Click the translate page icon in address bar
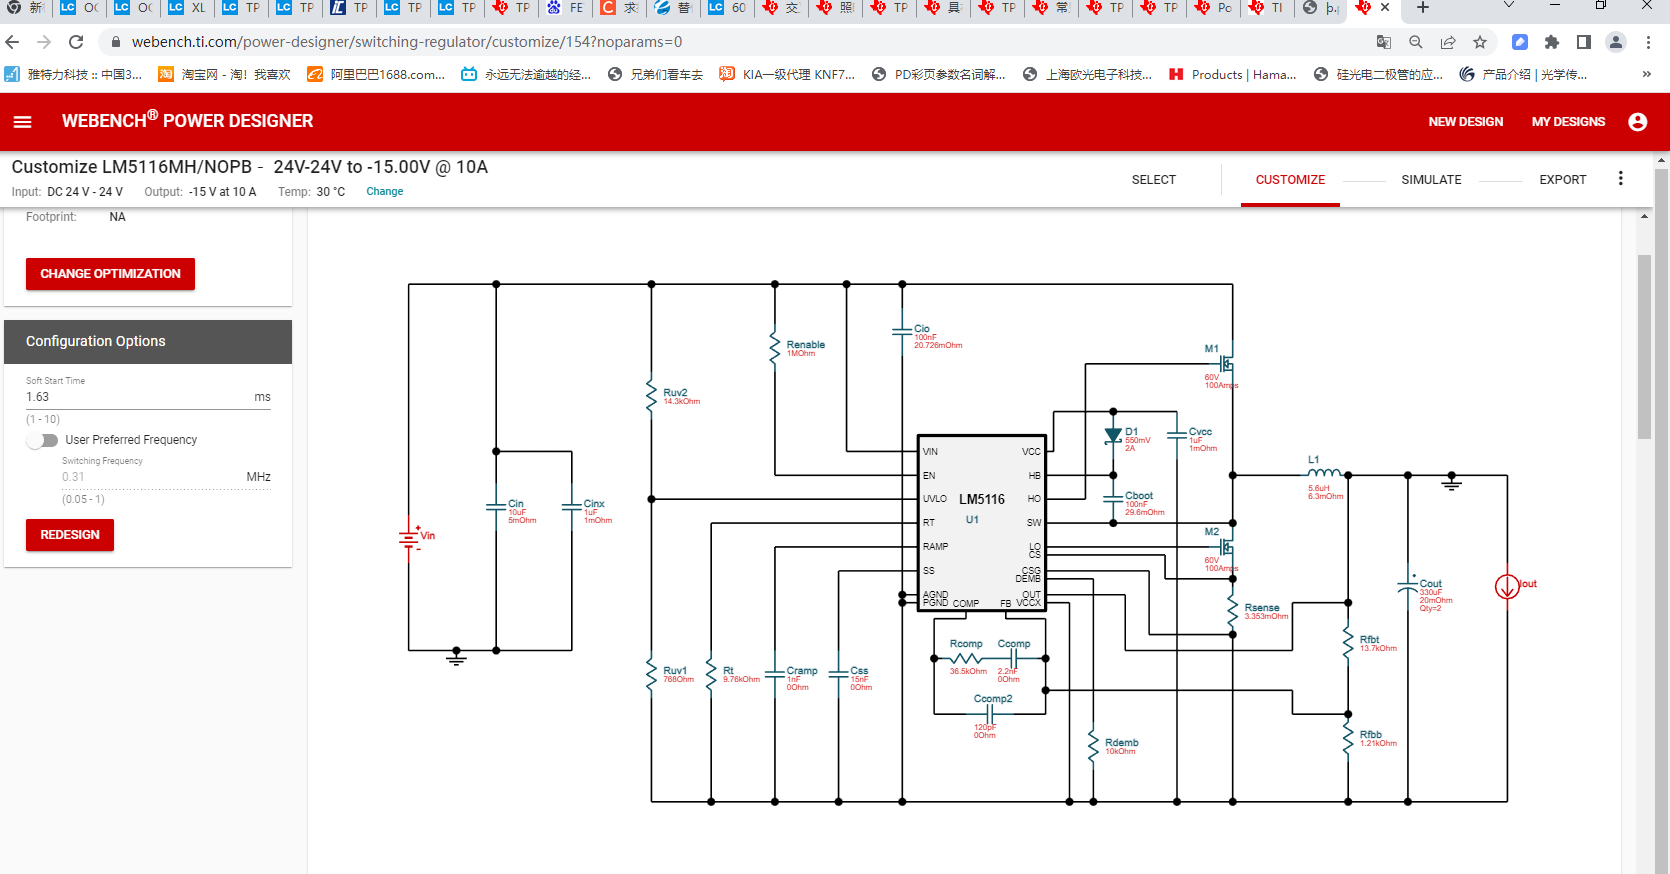The height and width of the screenshot is (874, 1670). pos(1384,42)
